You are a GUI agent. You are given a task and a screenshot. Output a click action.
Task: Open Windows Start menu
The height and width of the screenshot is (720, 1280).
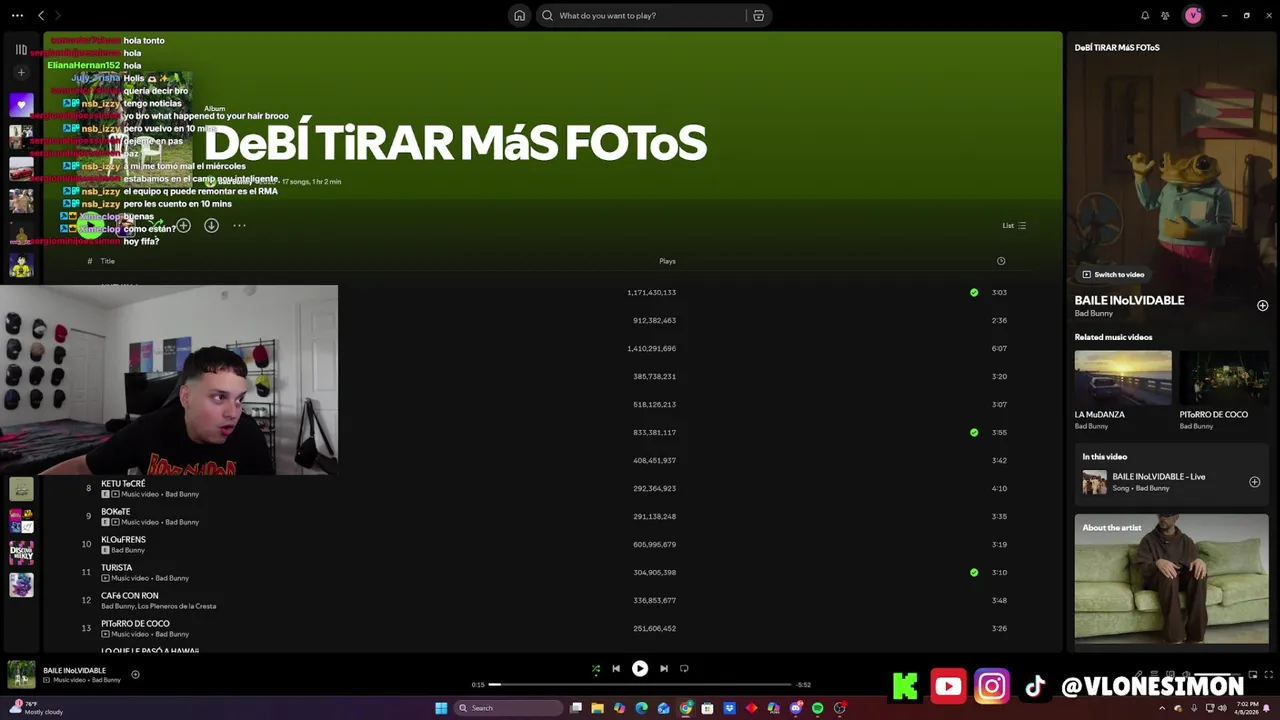[x=441, y=708]
